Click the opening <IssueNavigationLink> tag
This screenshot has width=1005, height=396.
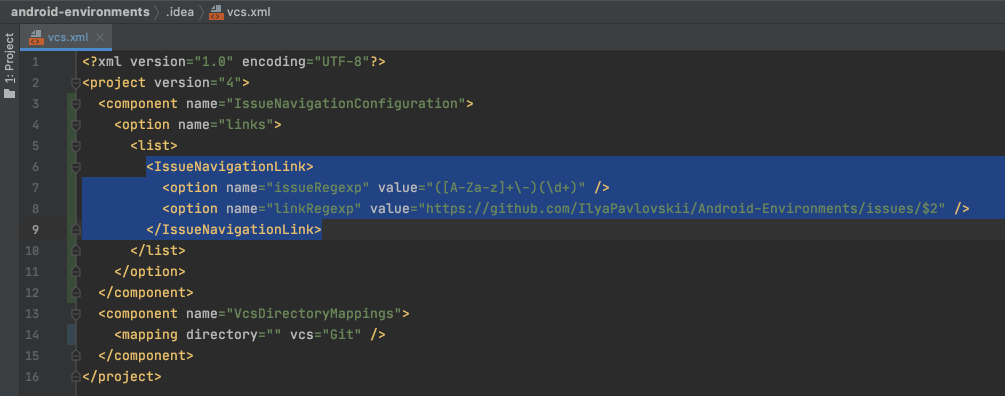coord(229,167)
